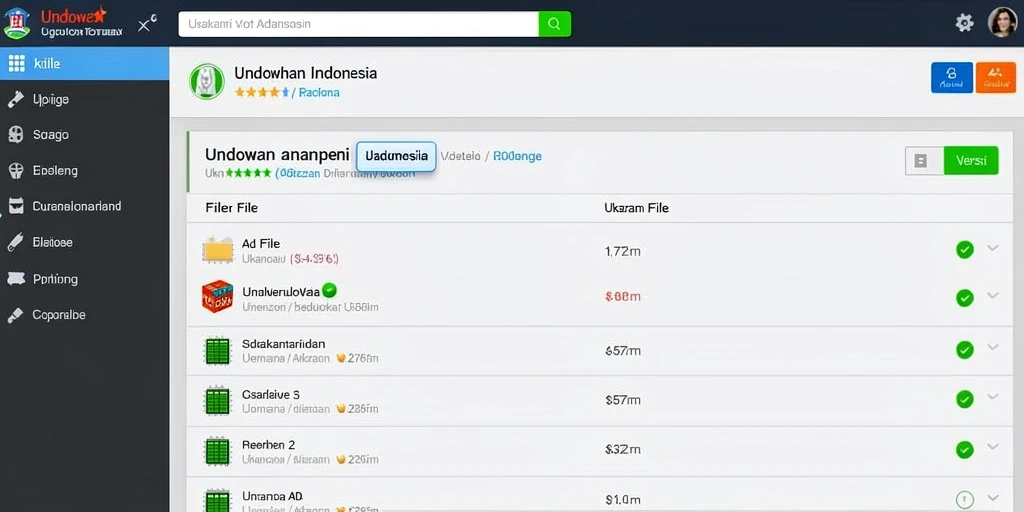Click the red cube Unalveruiovaia icon

click(217, 296)
